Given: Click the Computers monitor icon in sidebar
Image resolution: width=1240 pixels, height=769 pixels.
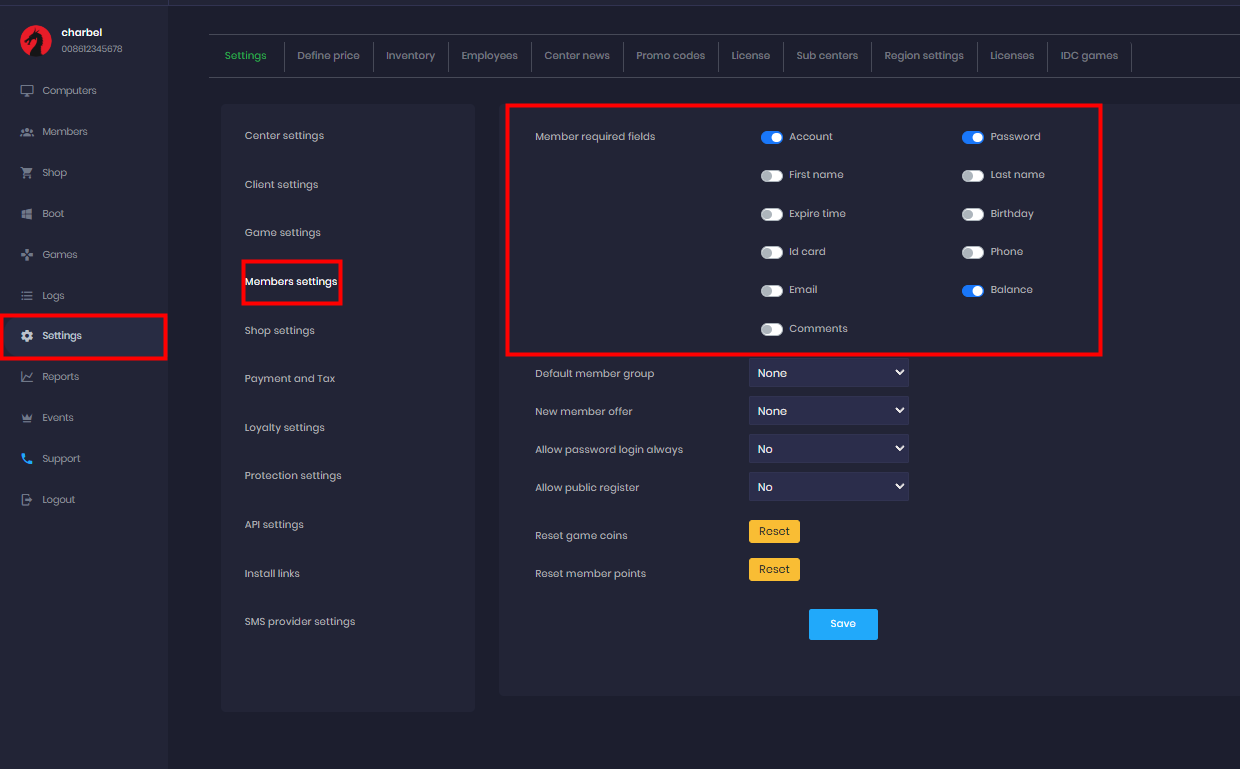Looking at the screenshot, I should click(x=27, y=91).
